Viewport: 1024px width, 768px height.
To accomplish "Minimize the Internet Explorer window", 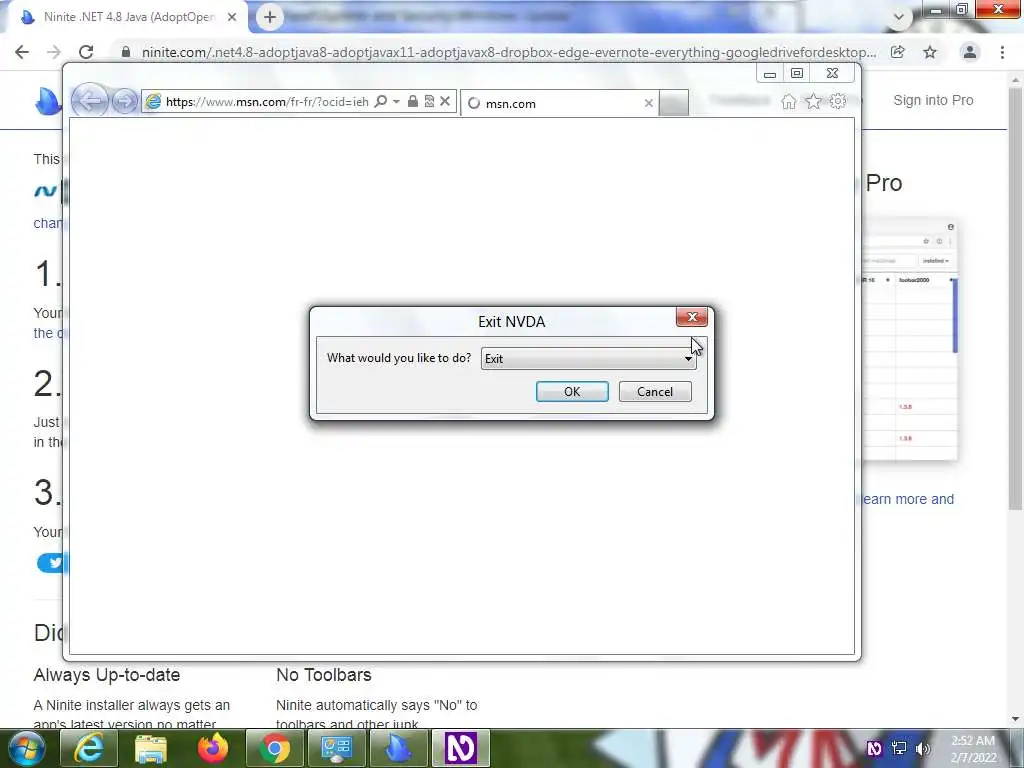I will click(770, 73).
